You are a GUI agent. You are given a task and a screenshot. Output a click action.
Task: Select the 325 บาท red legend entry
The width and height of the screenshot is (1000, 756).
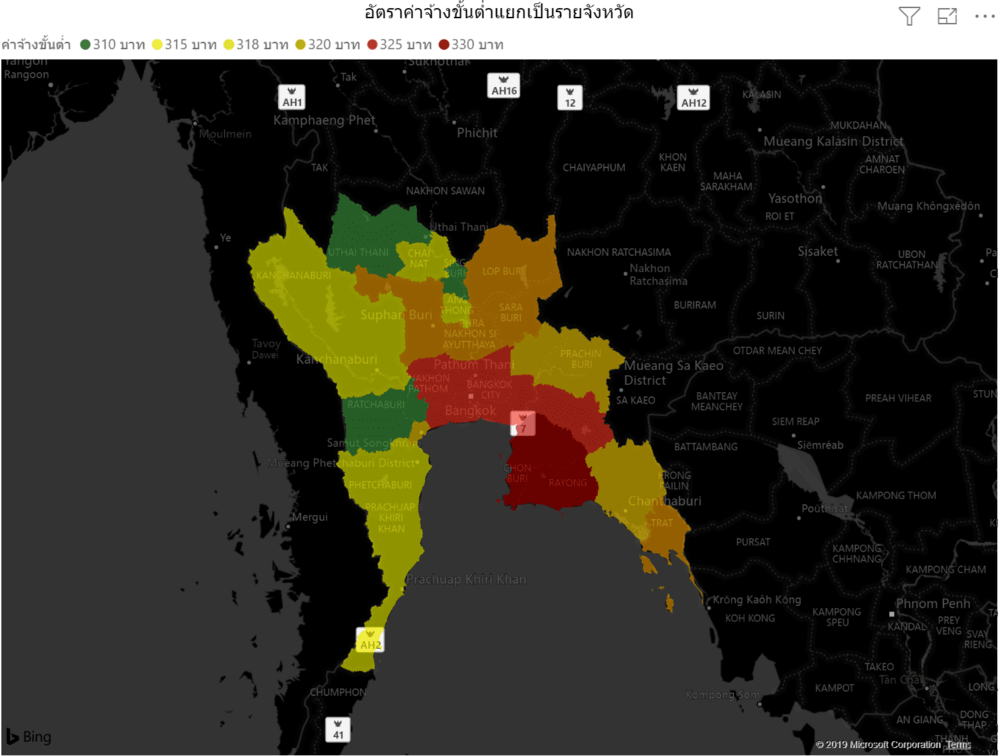399,45
